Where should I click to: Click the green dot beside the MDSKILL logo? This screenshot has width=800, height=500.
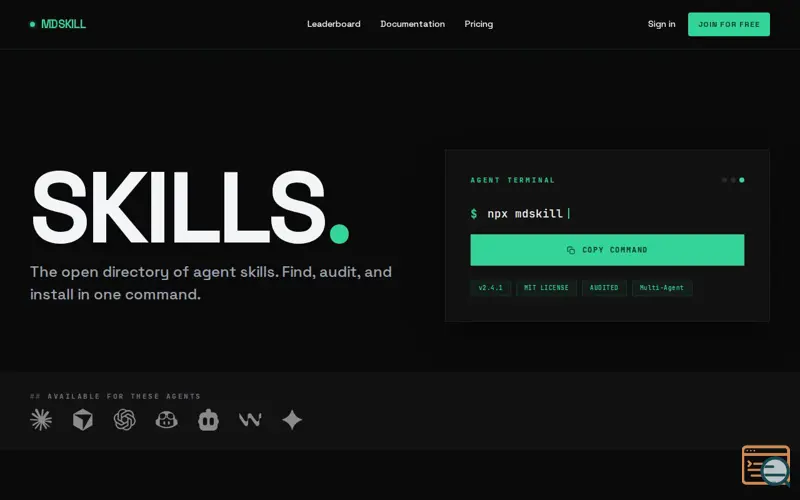click(32, 24)
